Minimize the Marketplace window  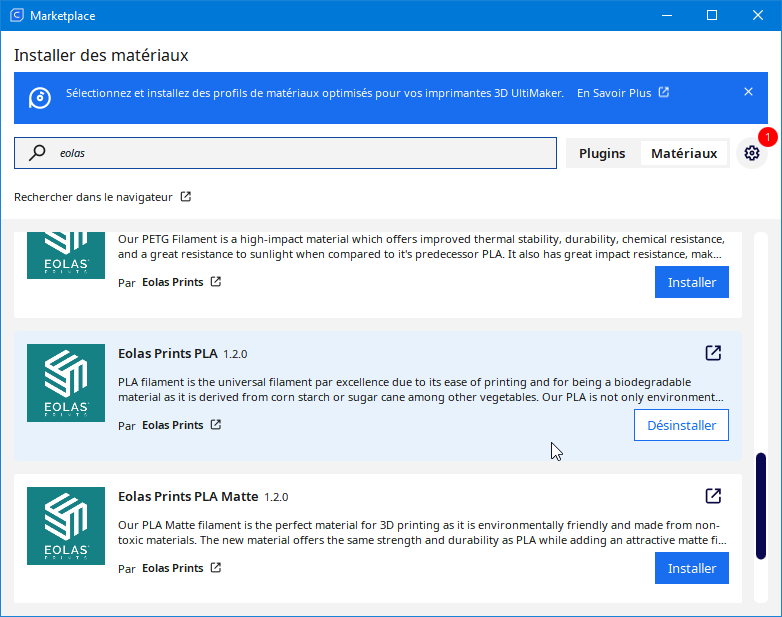point(667,15)
